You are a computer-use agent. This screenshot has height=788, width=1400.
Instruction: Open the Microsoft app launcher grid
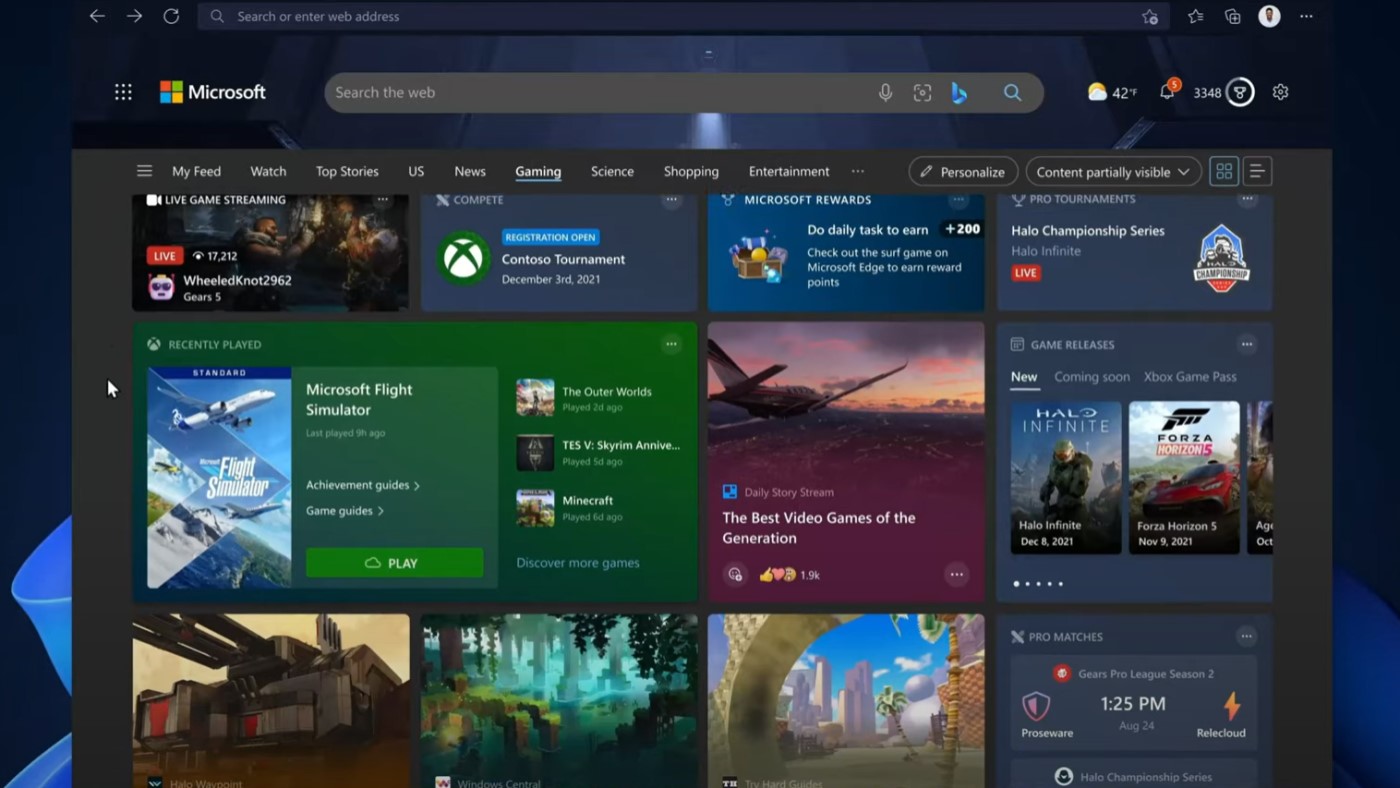[x=123, y=92]
